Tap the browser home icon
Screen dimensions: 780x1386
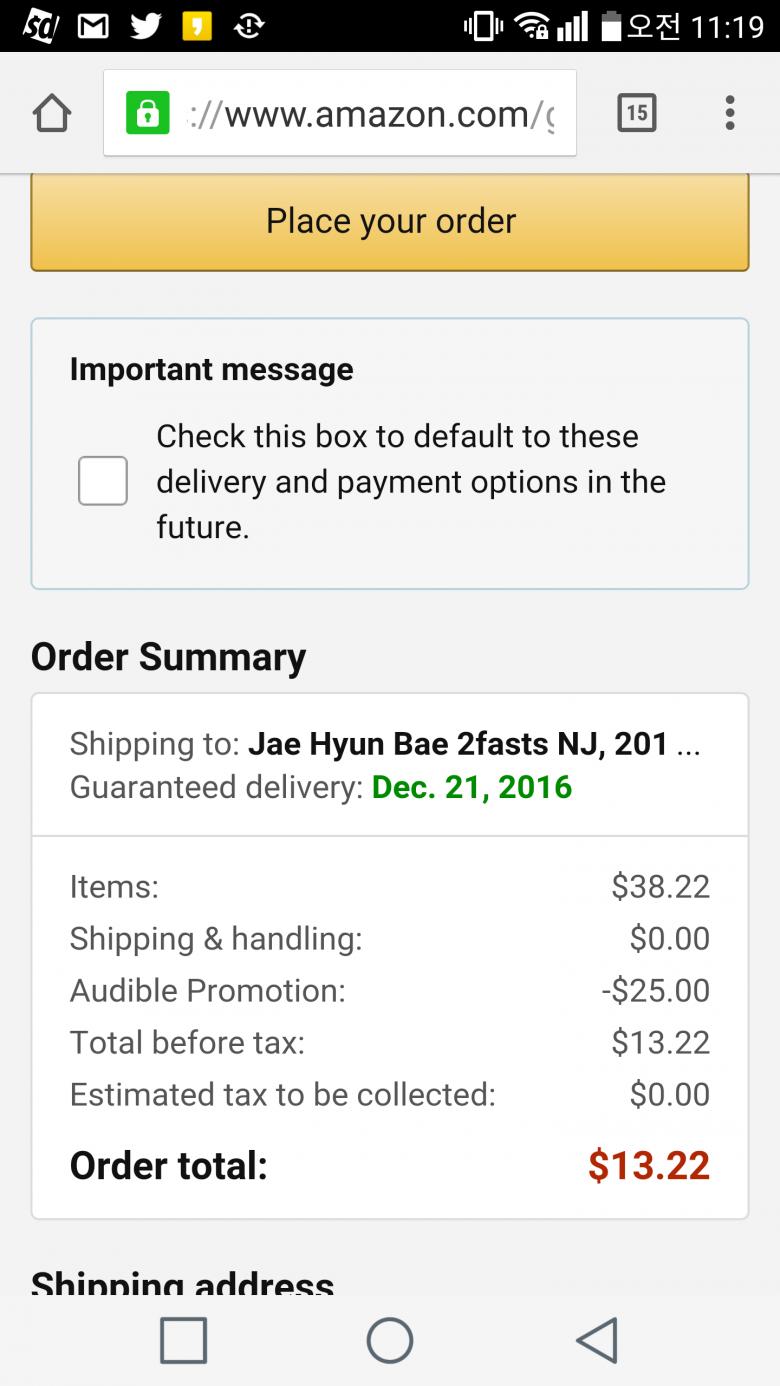click(x=52, y=114)
